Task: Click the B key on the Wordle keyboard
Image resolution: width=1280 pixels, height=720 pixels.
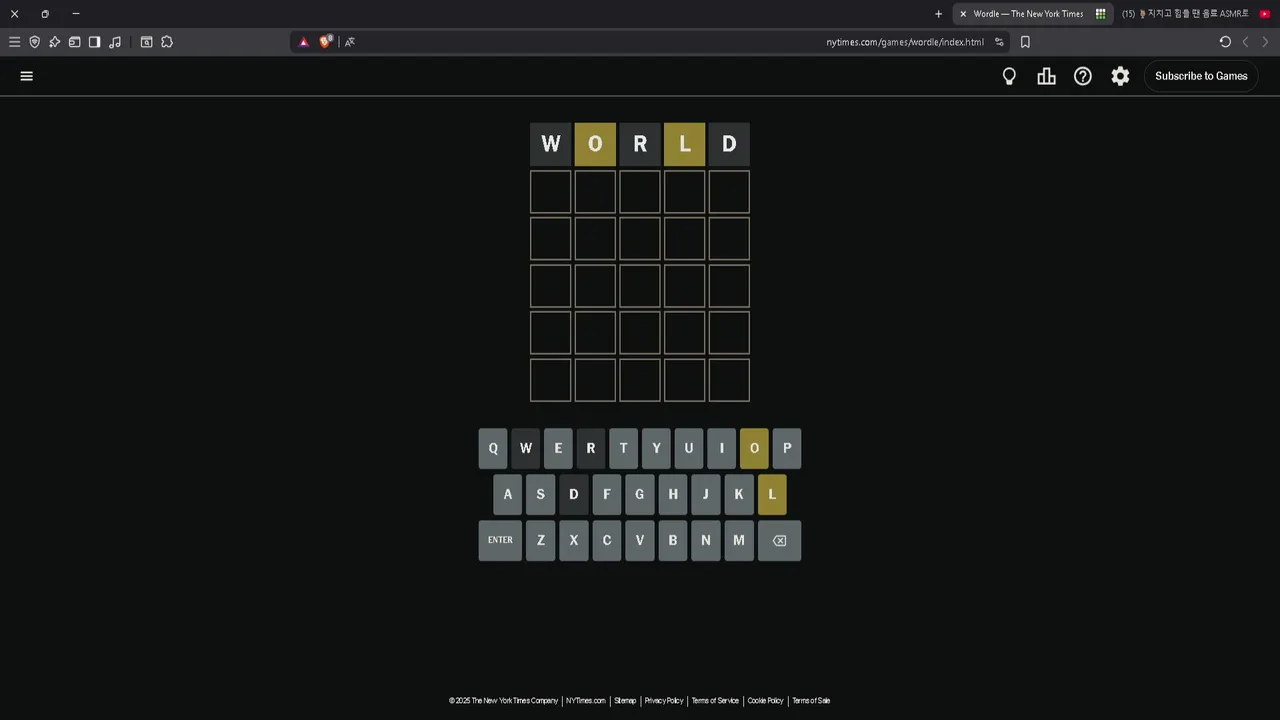Action: click(673, 540)
